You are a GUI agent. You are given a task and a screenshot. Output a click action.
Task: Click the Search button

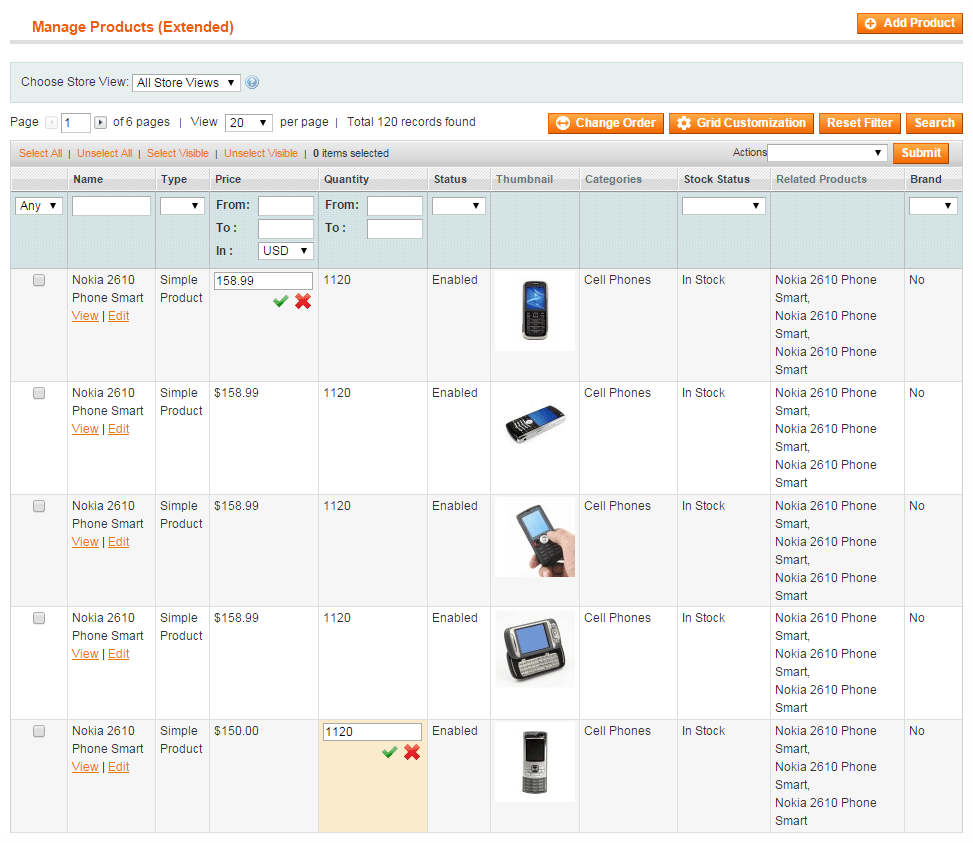pos(934,123)
